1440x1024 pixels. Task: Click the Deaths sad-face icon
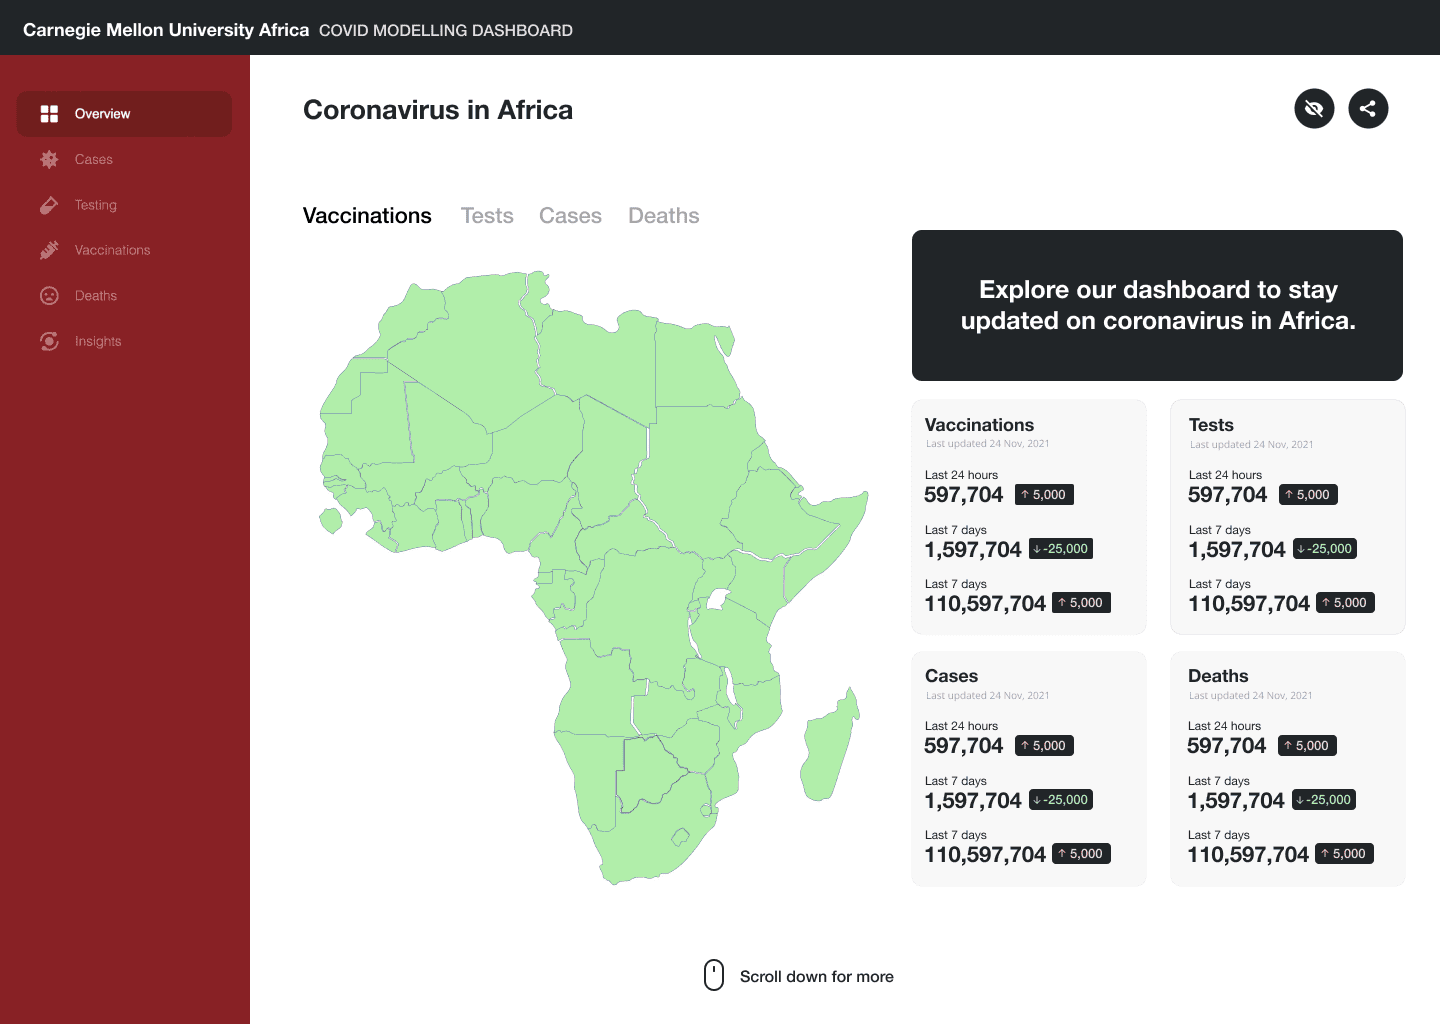(x=49, y=296)
